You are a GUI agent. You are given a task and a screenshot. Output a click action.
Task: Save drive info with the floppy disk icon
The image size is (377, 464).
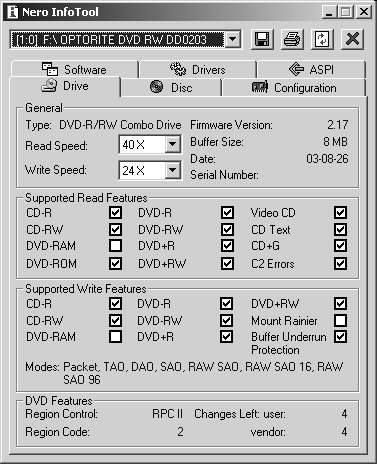tap(262, 39)
